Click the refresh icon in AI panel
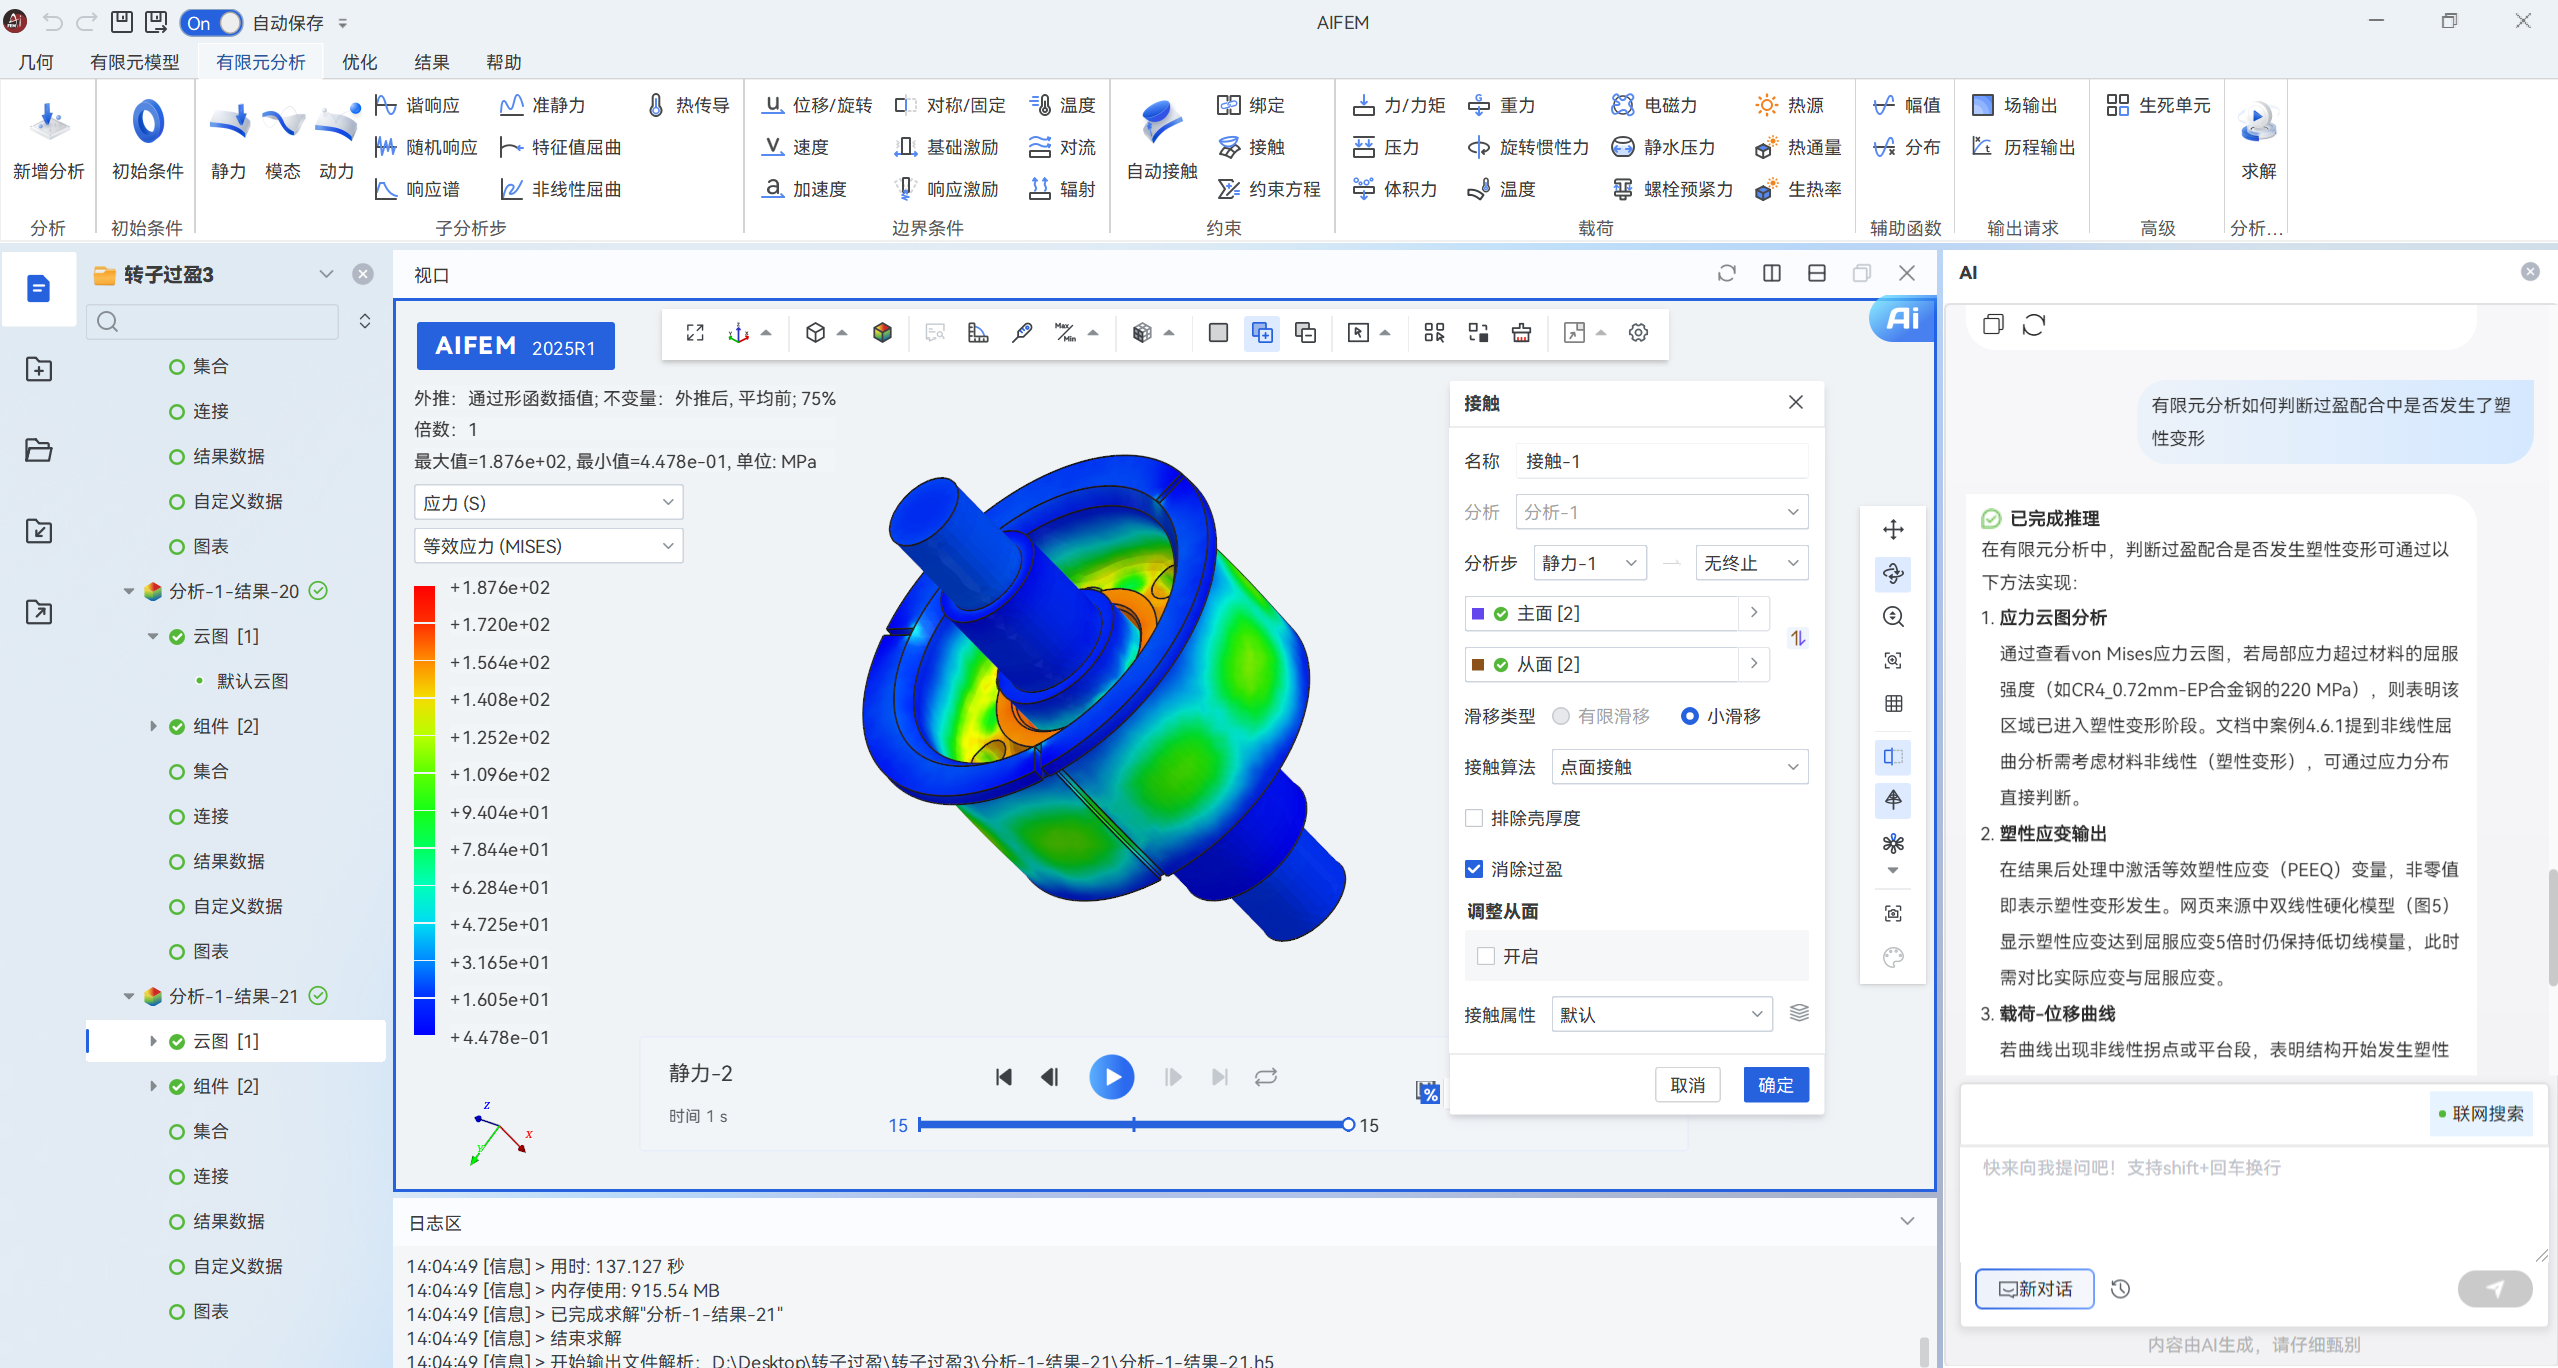Screen dimensions: 2558x1368 tap(2034, 324)
